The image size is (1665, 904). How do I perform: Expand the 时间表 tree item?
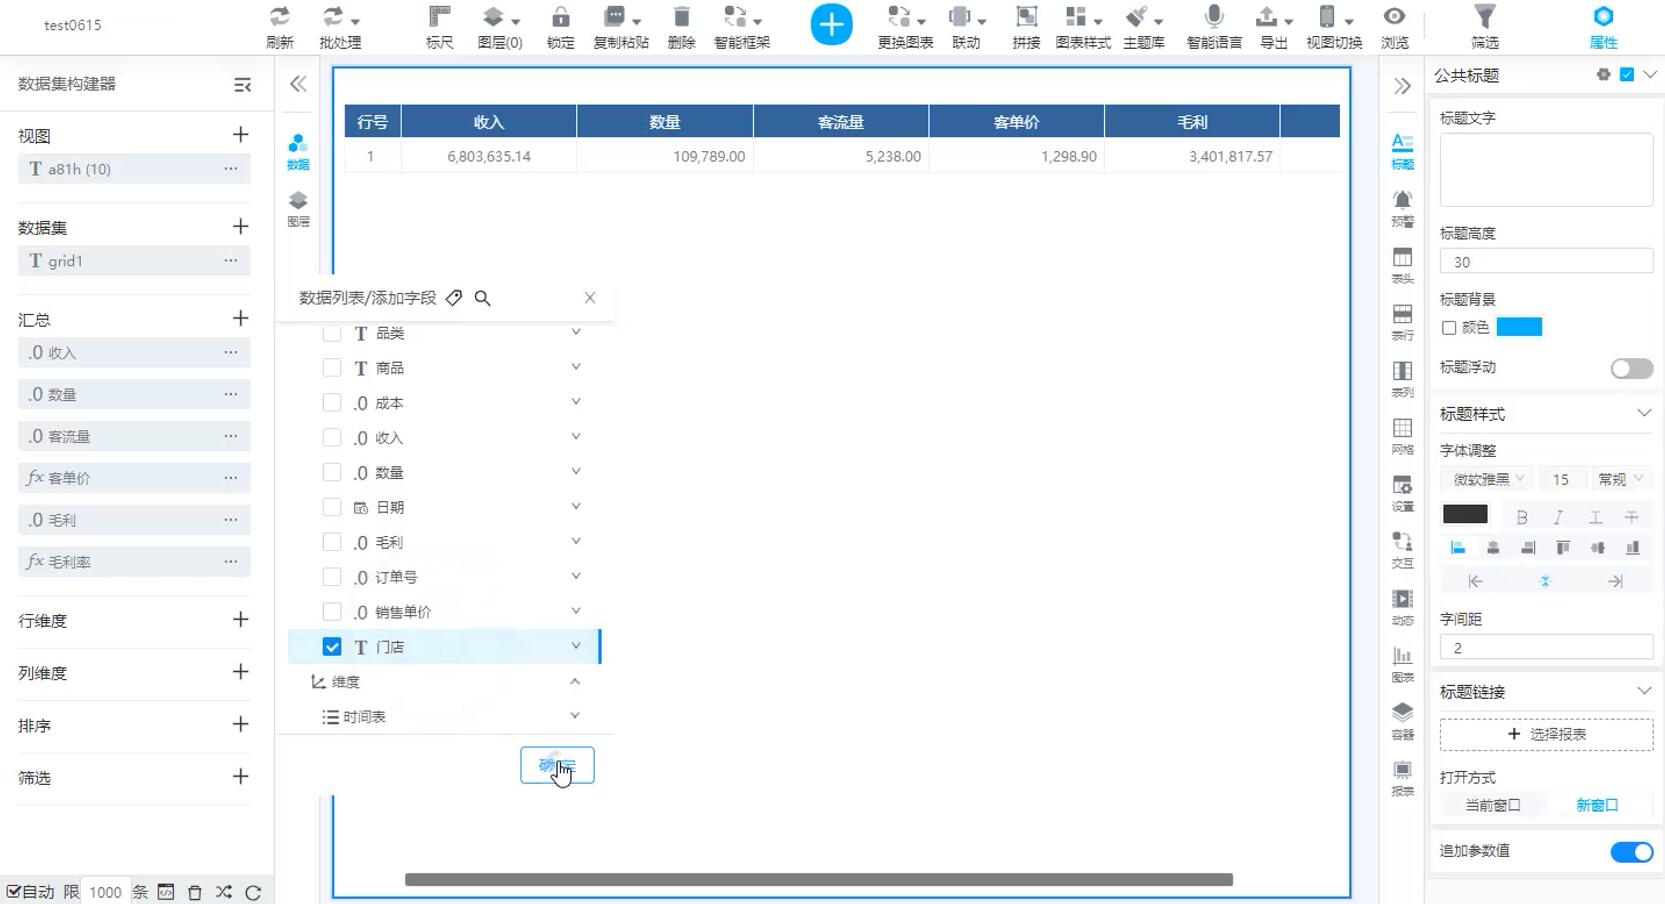pyautogui.click(x=575, y=716)
